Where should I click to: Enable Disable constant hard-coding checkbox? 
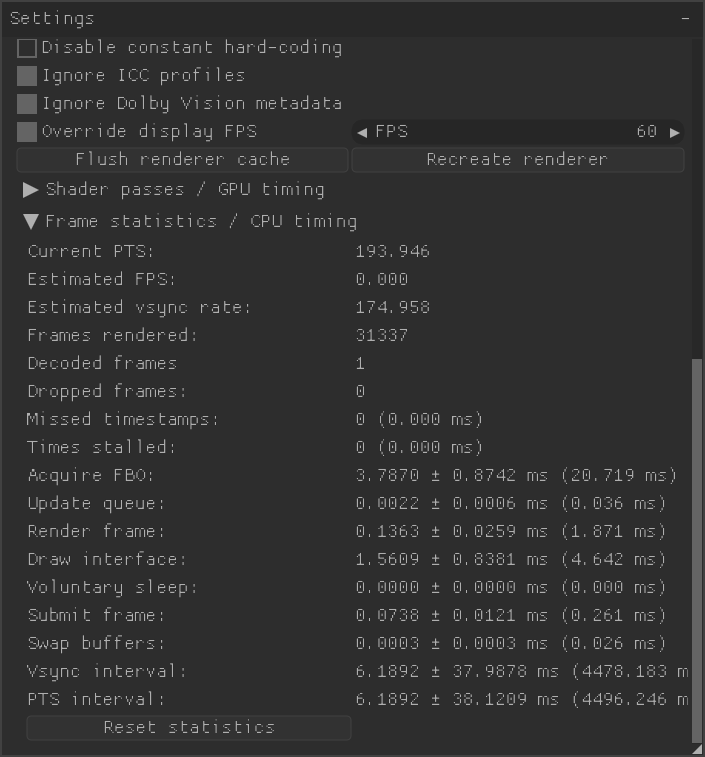pos(27,48)
